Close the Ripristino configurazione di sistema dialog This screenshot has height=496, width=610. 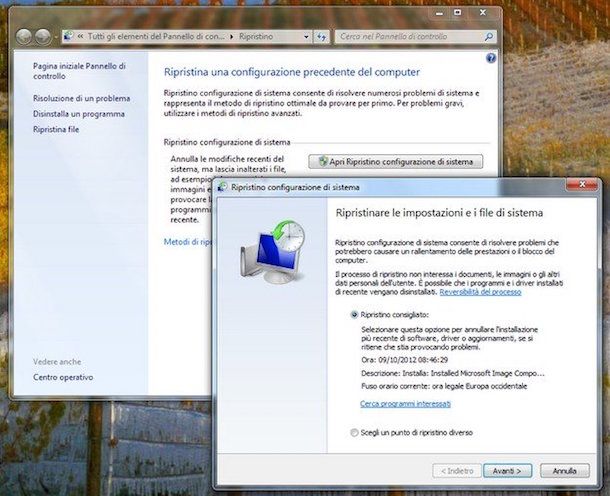582,184
